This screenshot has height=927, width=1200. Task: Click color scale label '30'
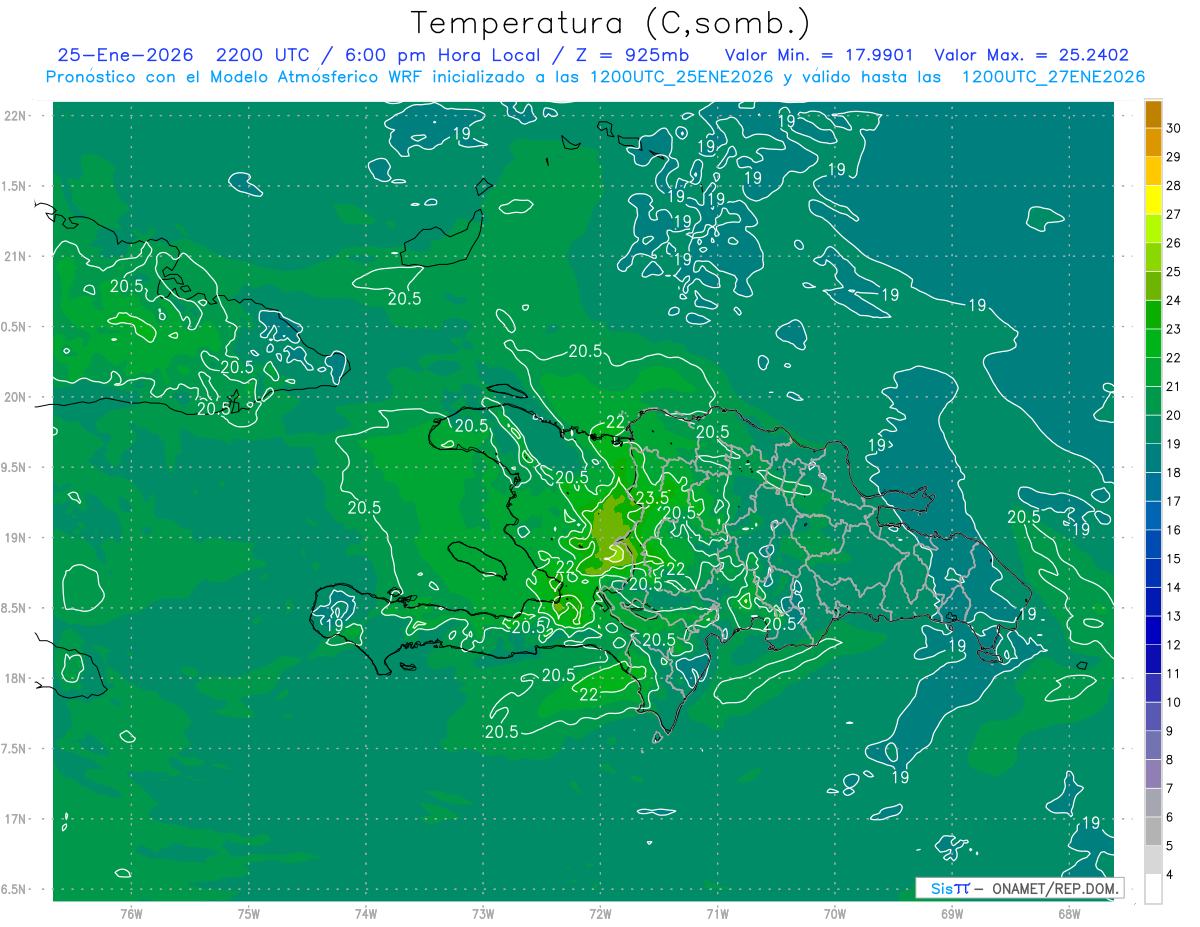(x=1173, y=128)
